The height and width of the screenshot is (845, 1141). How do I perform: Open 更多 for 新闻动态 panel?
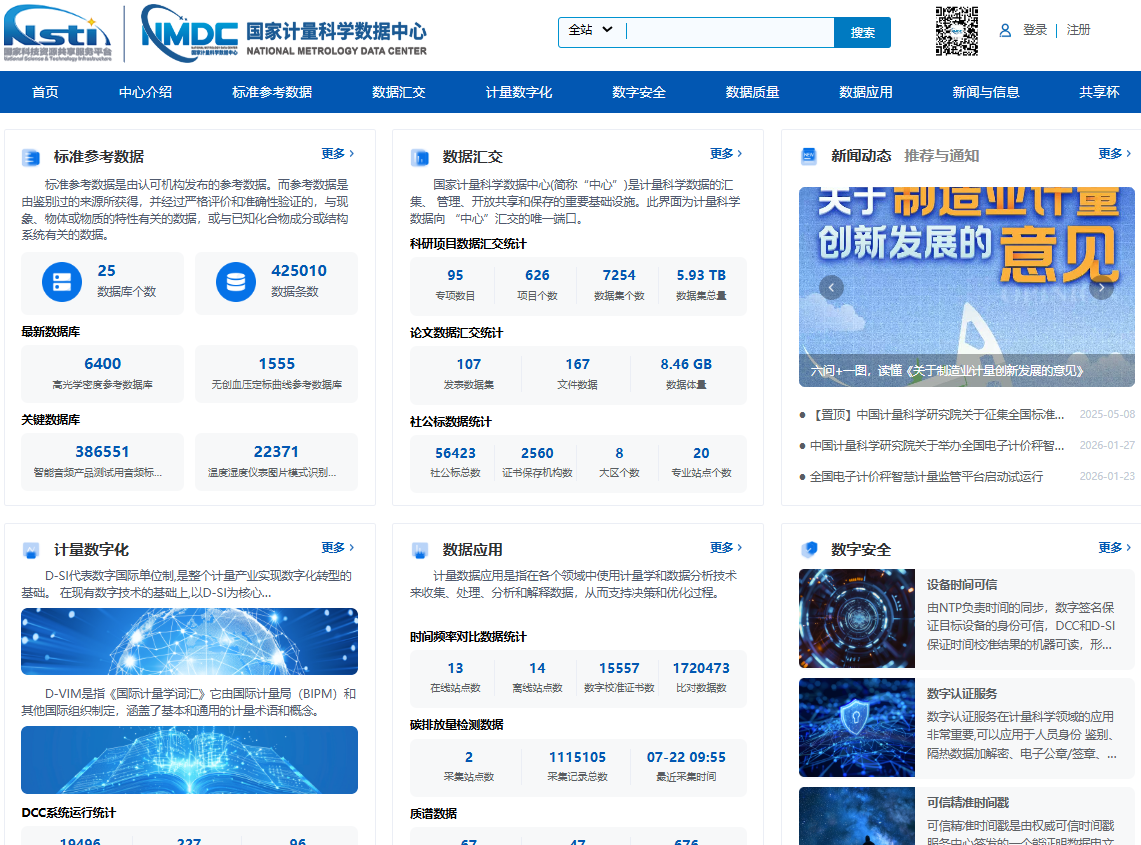click(1112, 153)
